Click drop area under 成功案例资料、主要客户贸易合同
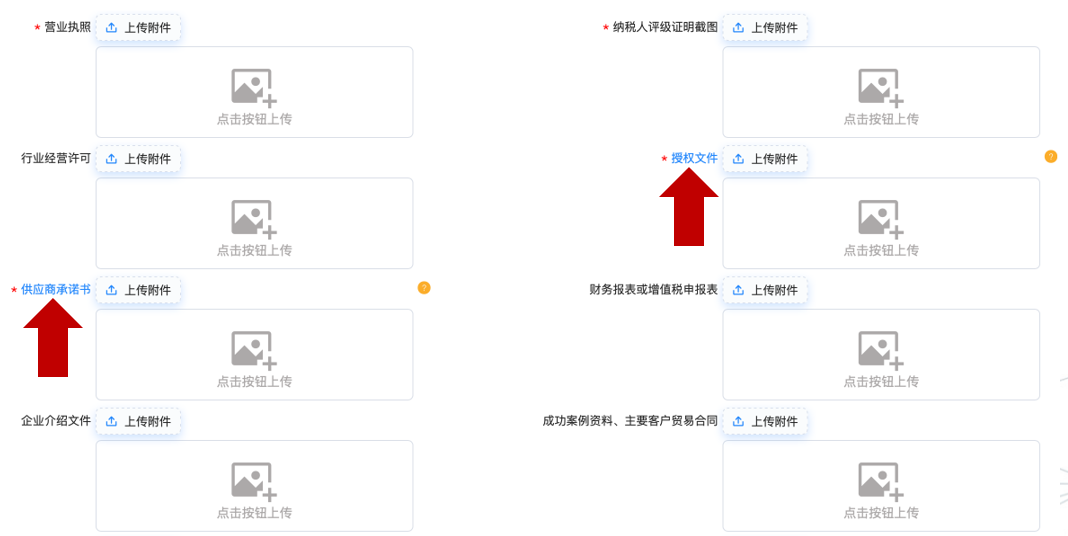1068x536 pixels. [x=881, y=486]
